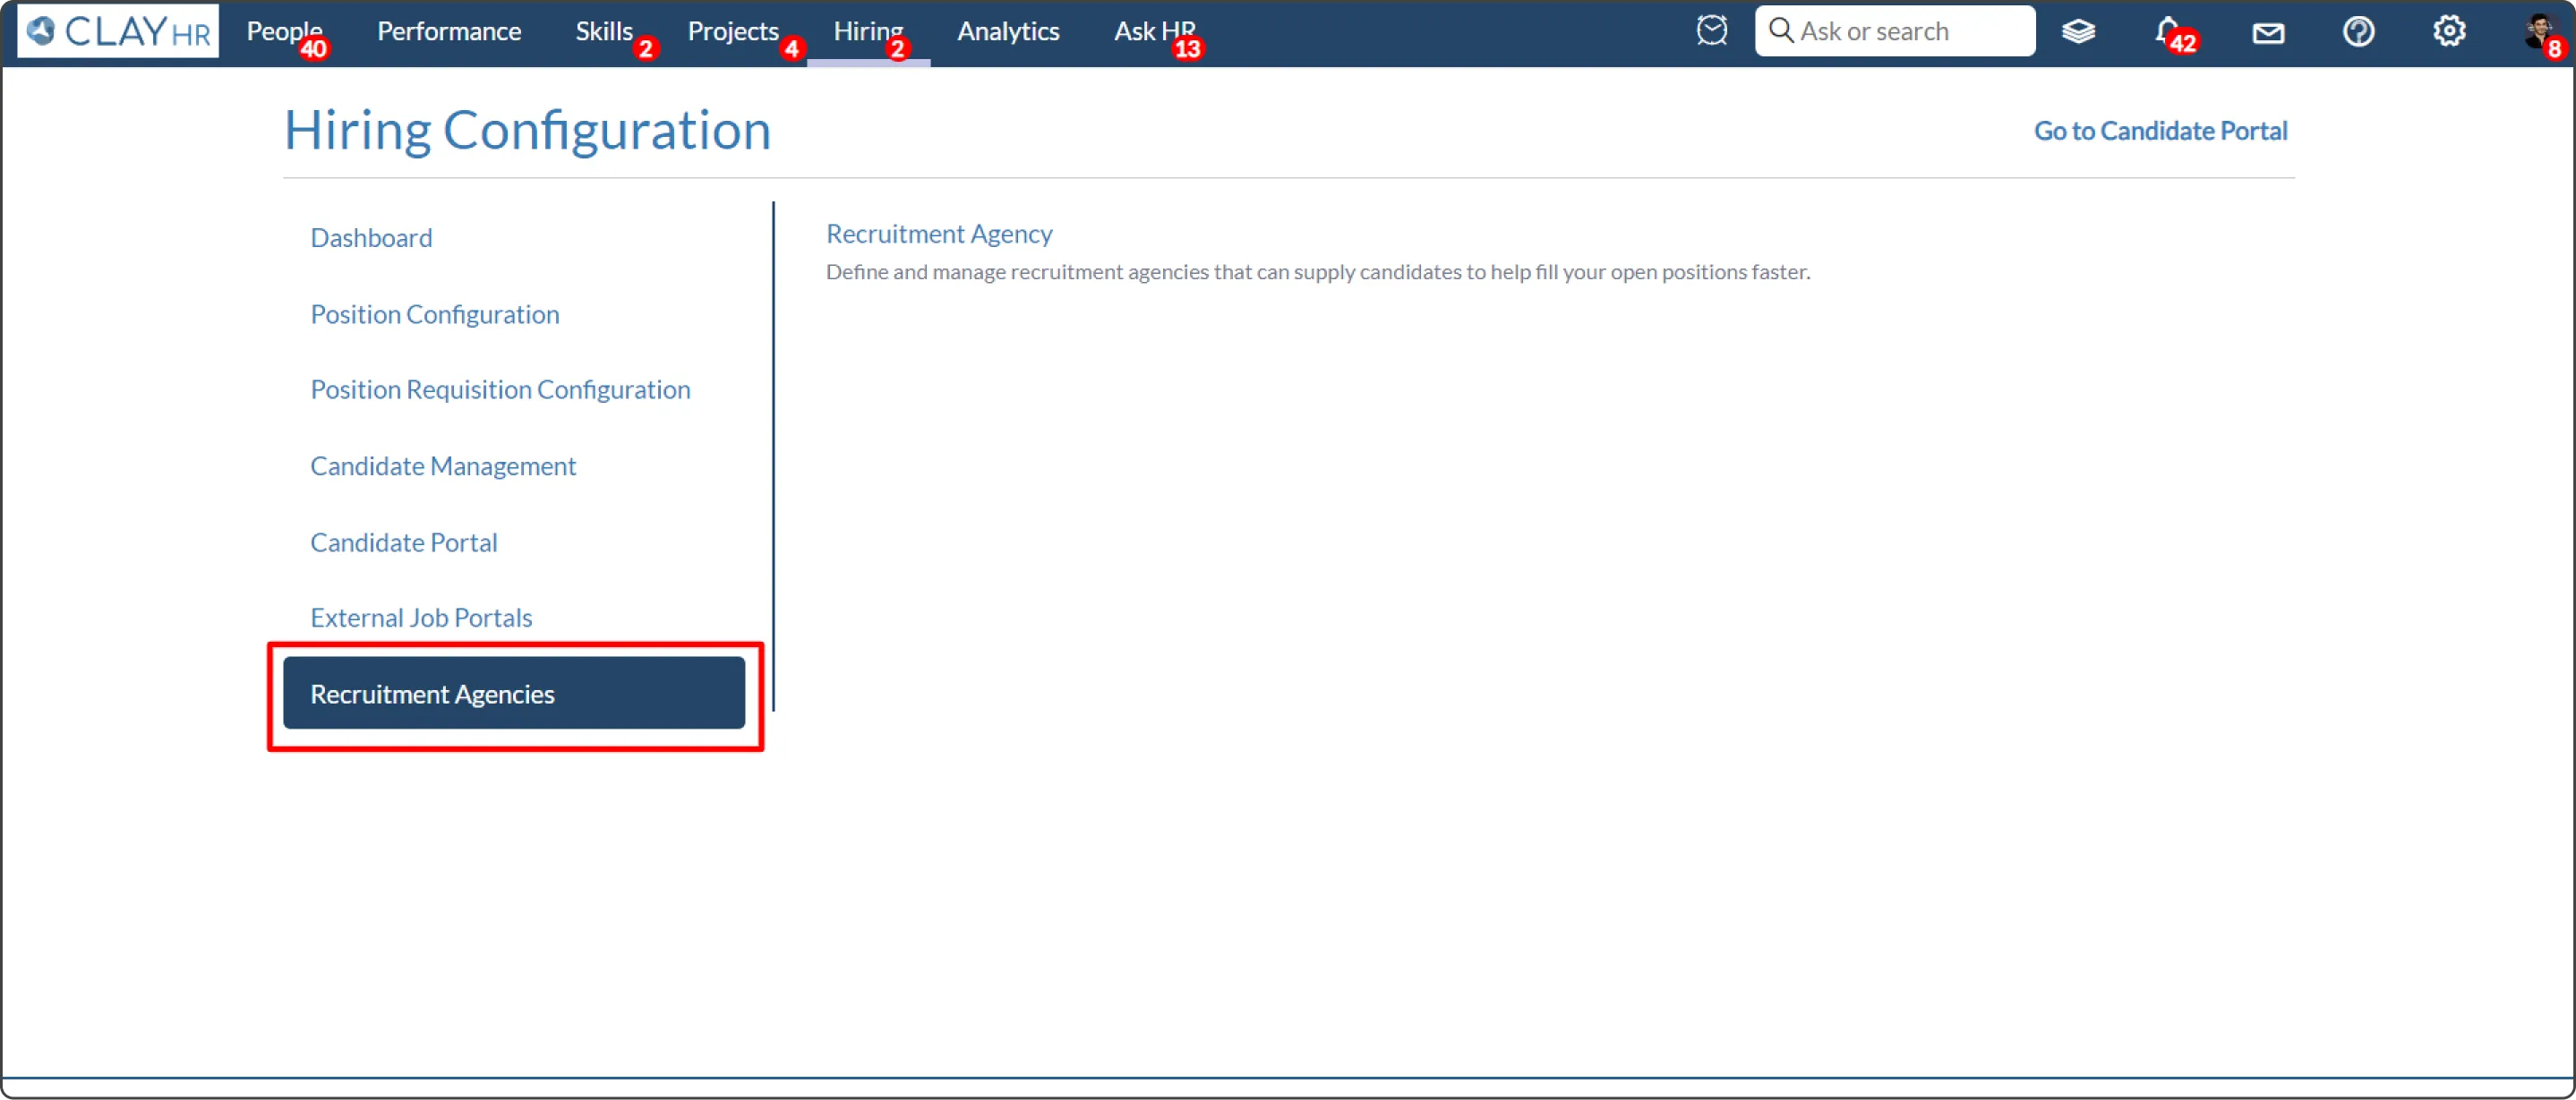Click Go to Candidate Portal link
Image resolution: width=2576 pixels, height=1100 pixels.
click(2159, 131)
